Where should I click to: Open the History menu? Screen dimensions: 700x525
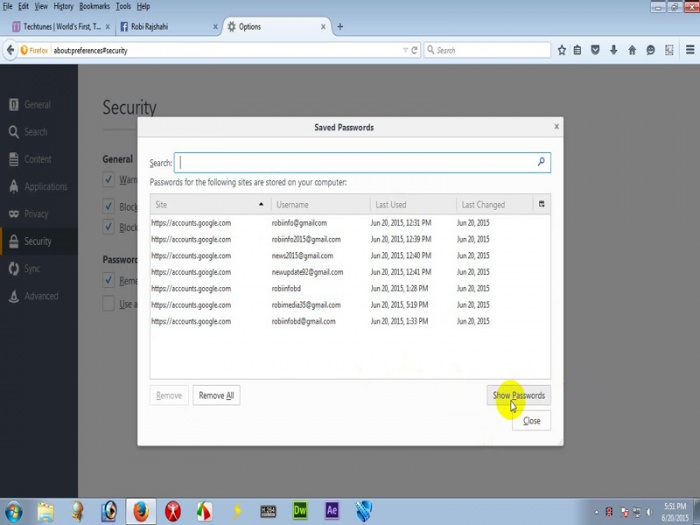pos(63,6)
